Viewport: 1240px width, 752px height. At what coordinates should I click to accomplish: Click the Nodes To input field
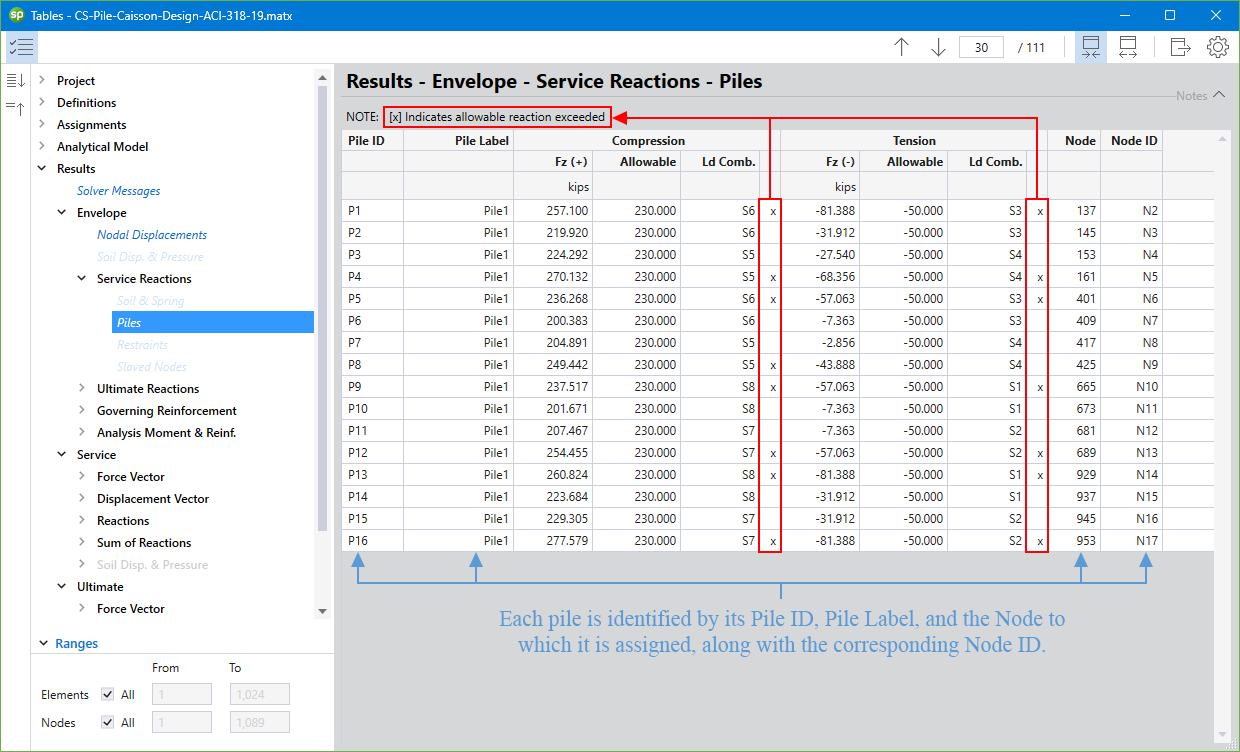click(x=260, y=723)
